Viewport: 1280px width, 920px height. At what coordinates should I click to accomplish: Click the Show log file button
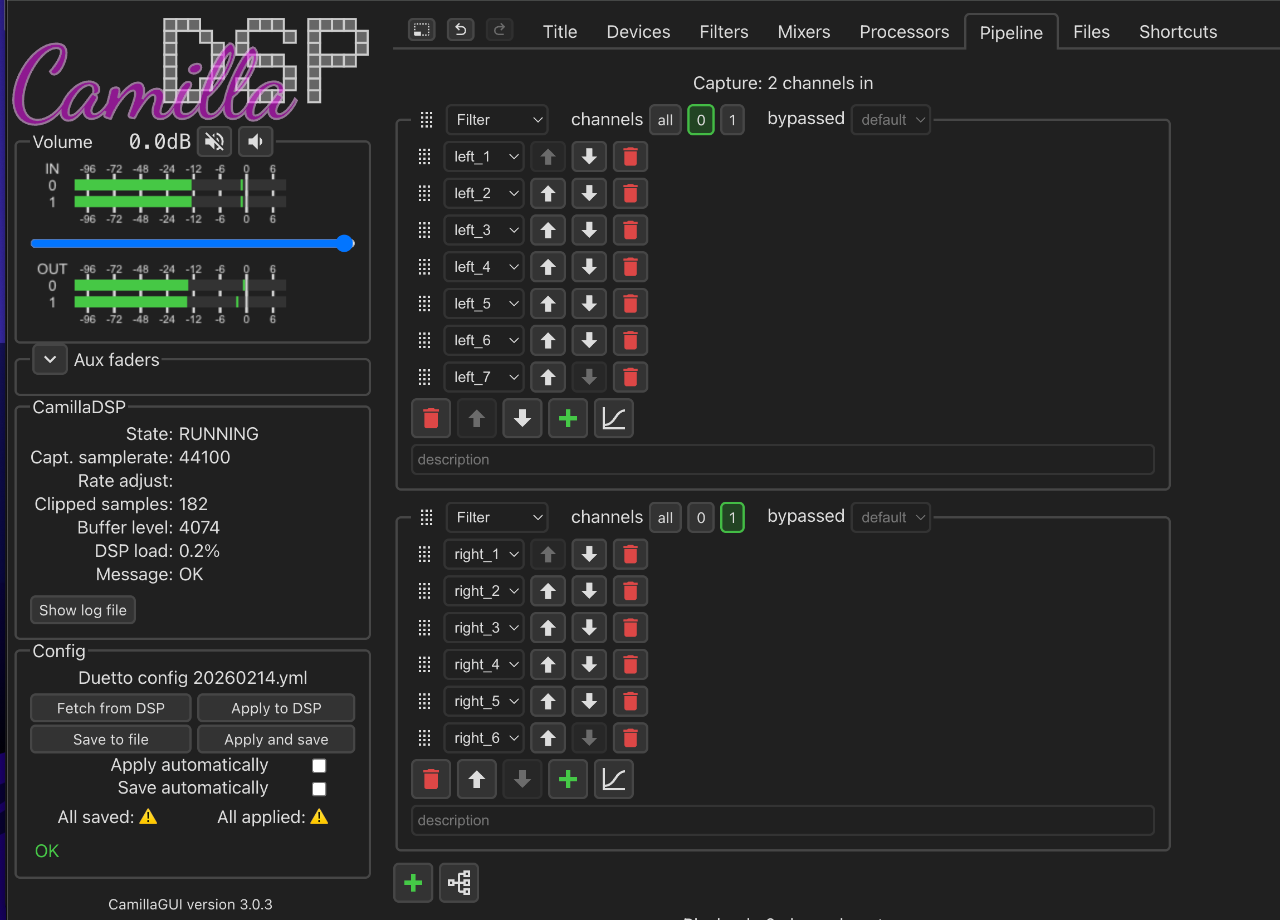click(83, 610)
